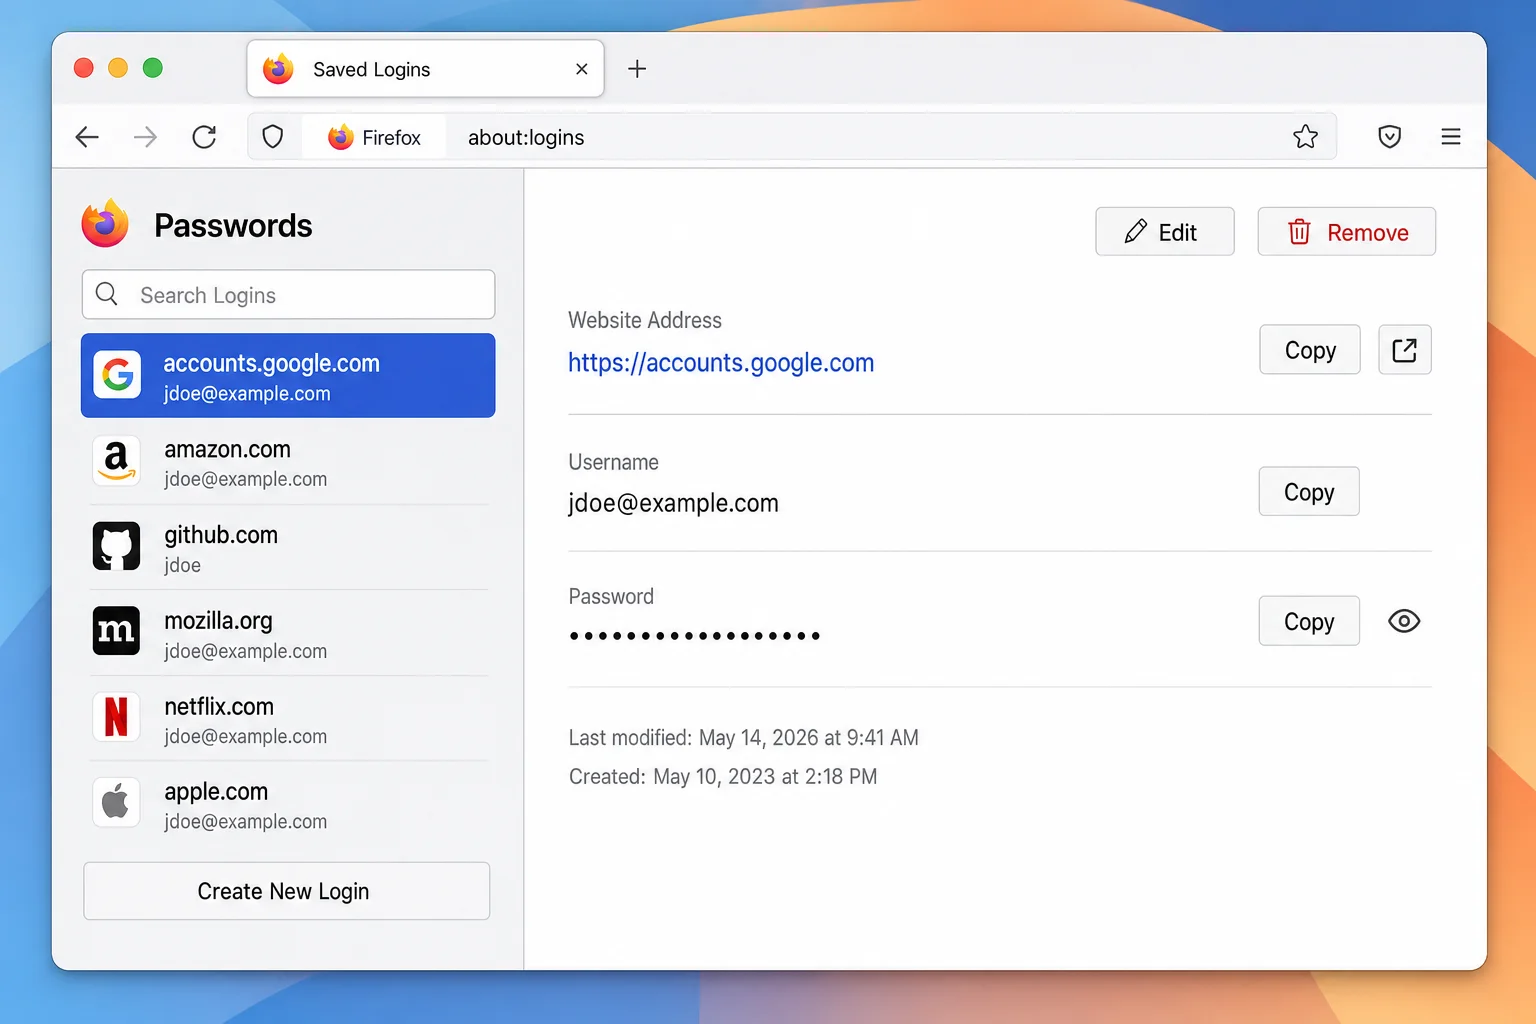The image size is (1536, 1024).
Task: Click the Firefox logo beside Passwords
Action: [105, 223]
